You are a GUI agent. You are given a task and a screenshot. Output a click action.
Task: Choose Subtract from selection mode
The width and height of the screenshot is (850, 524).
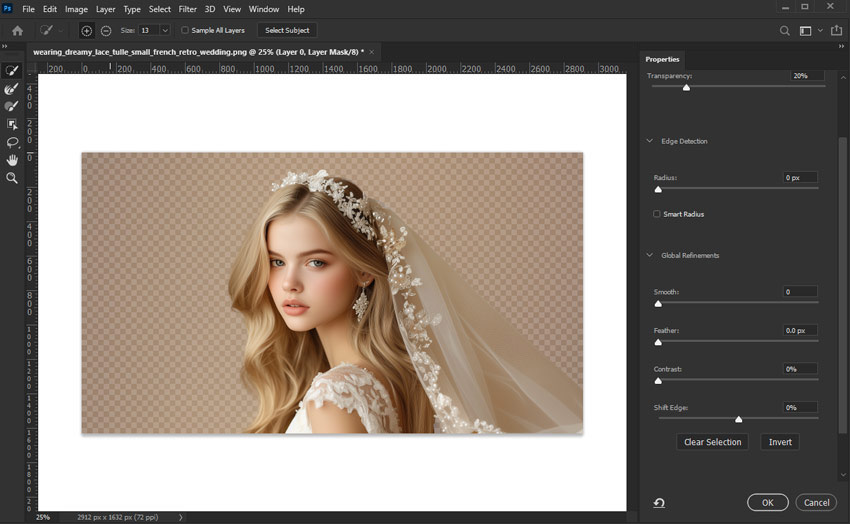(106, 31)
